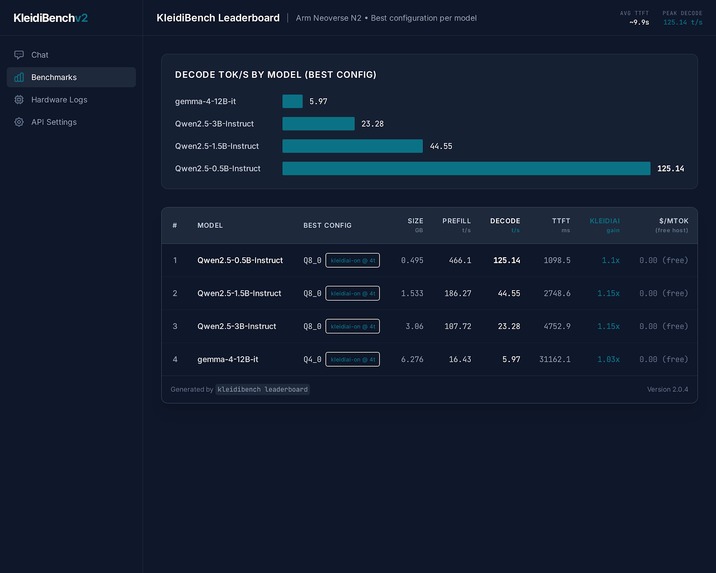Sort by $/MTOK column header
Image resolution: width=716 pixels, height=573 pixels.
tap(672, 225)
